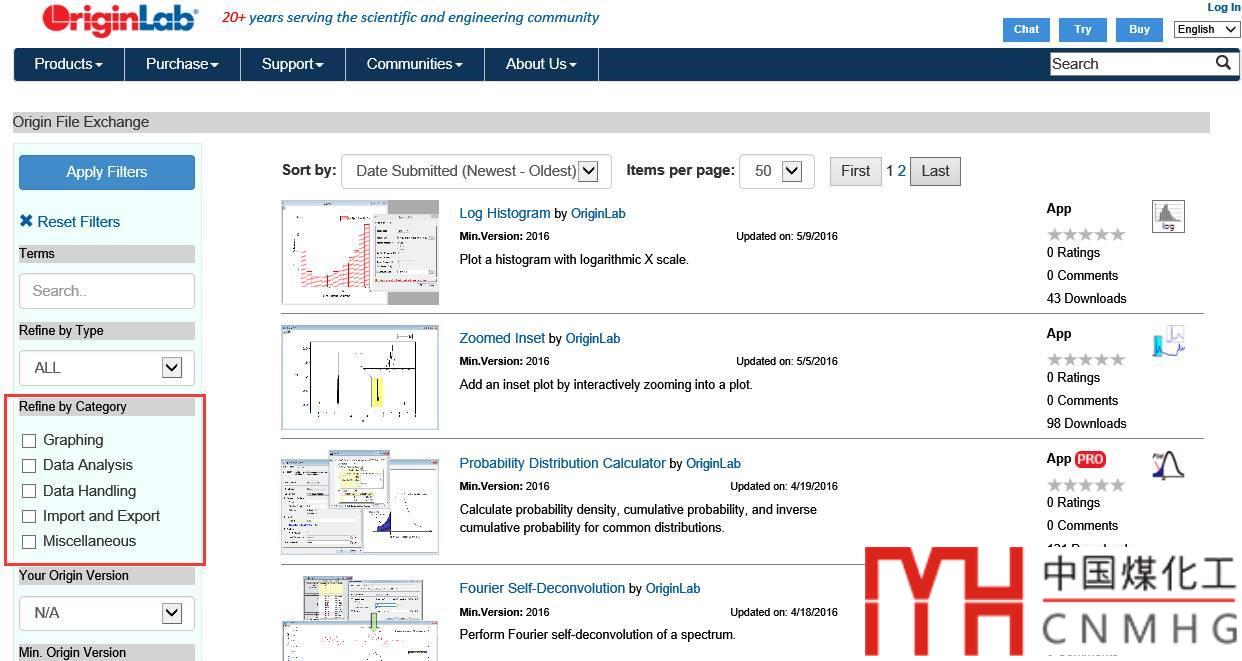Click the Zoomed Inset app icon

[x=1167, y=341]
